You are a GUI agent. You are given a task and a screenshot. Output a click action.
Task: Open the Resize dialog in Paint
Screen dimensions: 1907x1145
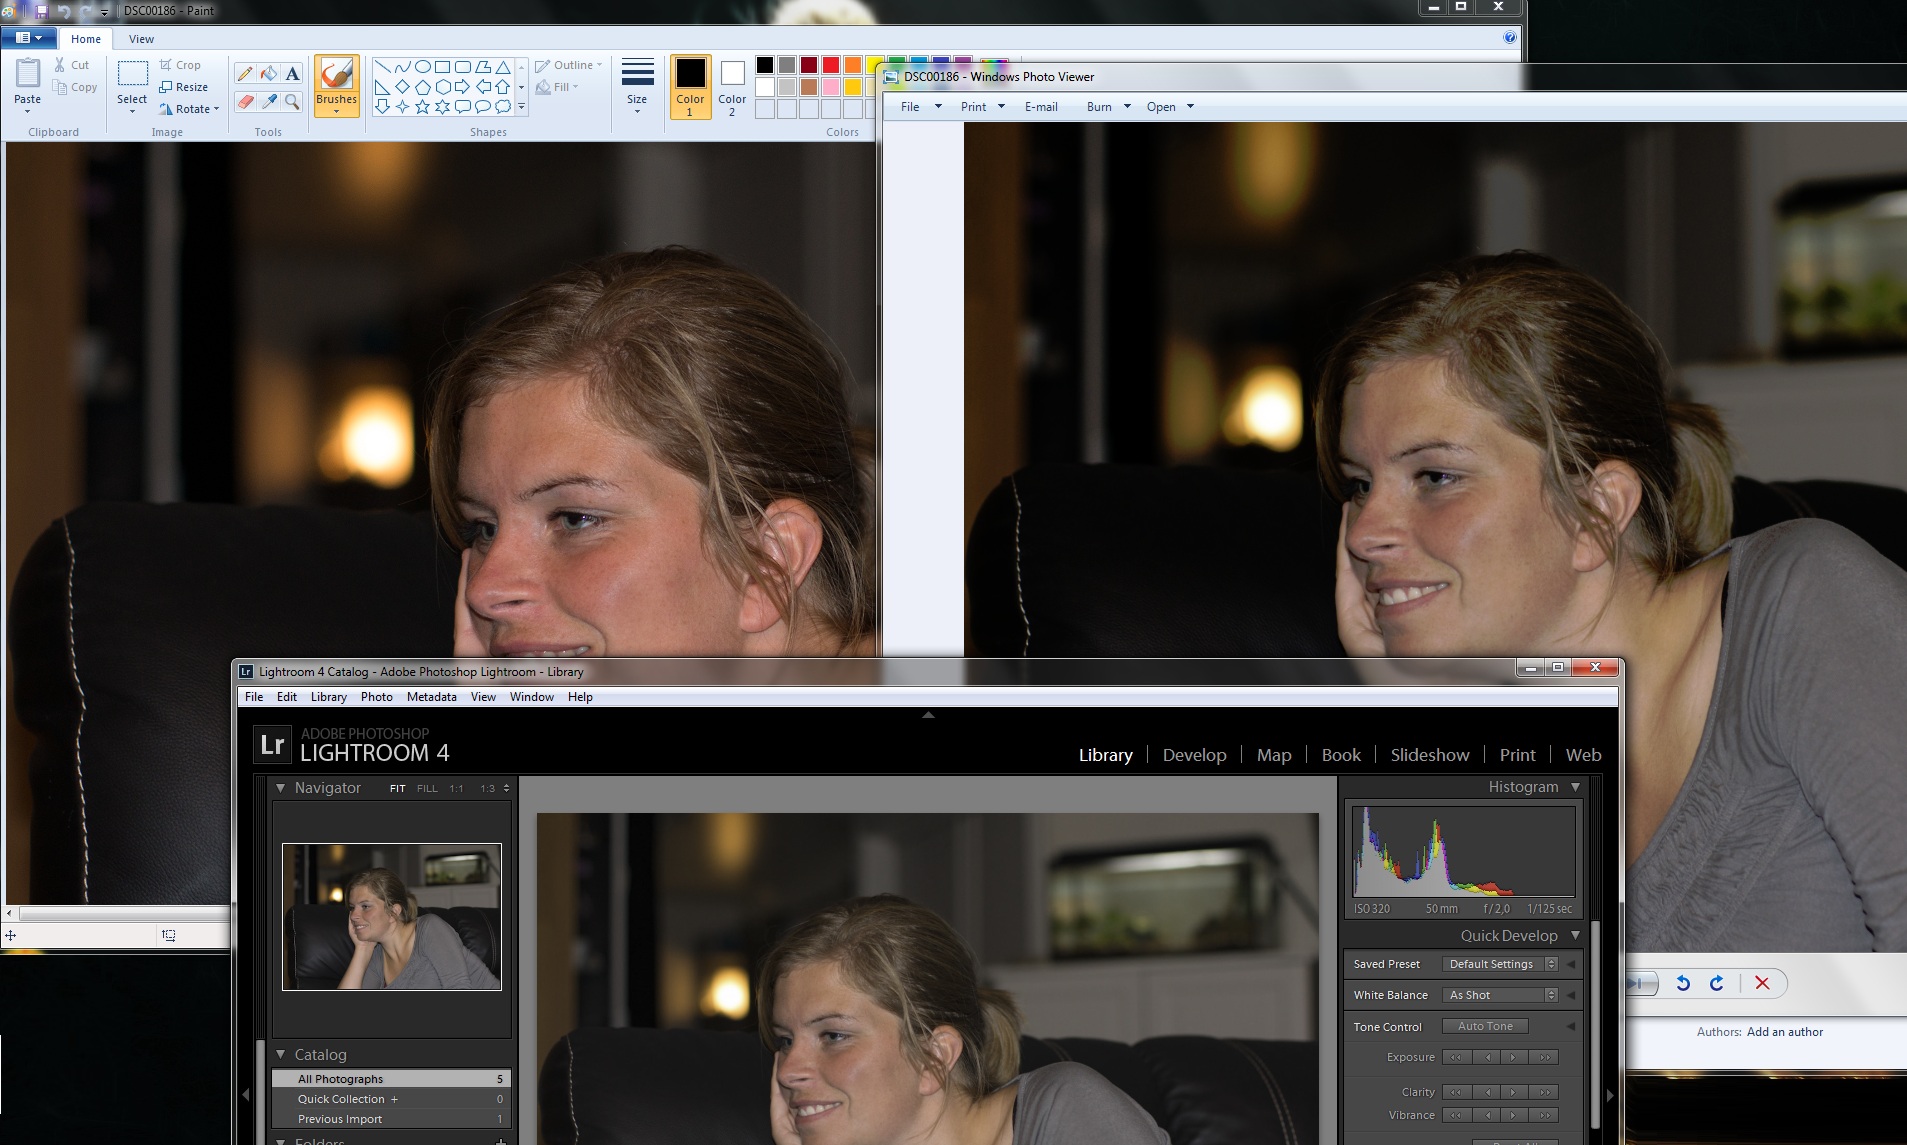183,87
